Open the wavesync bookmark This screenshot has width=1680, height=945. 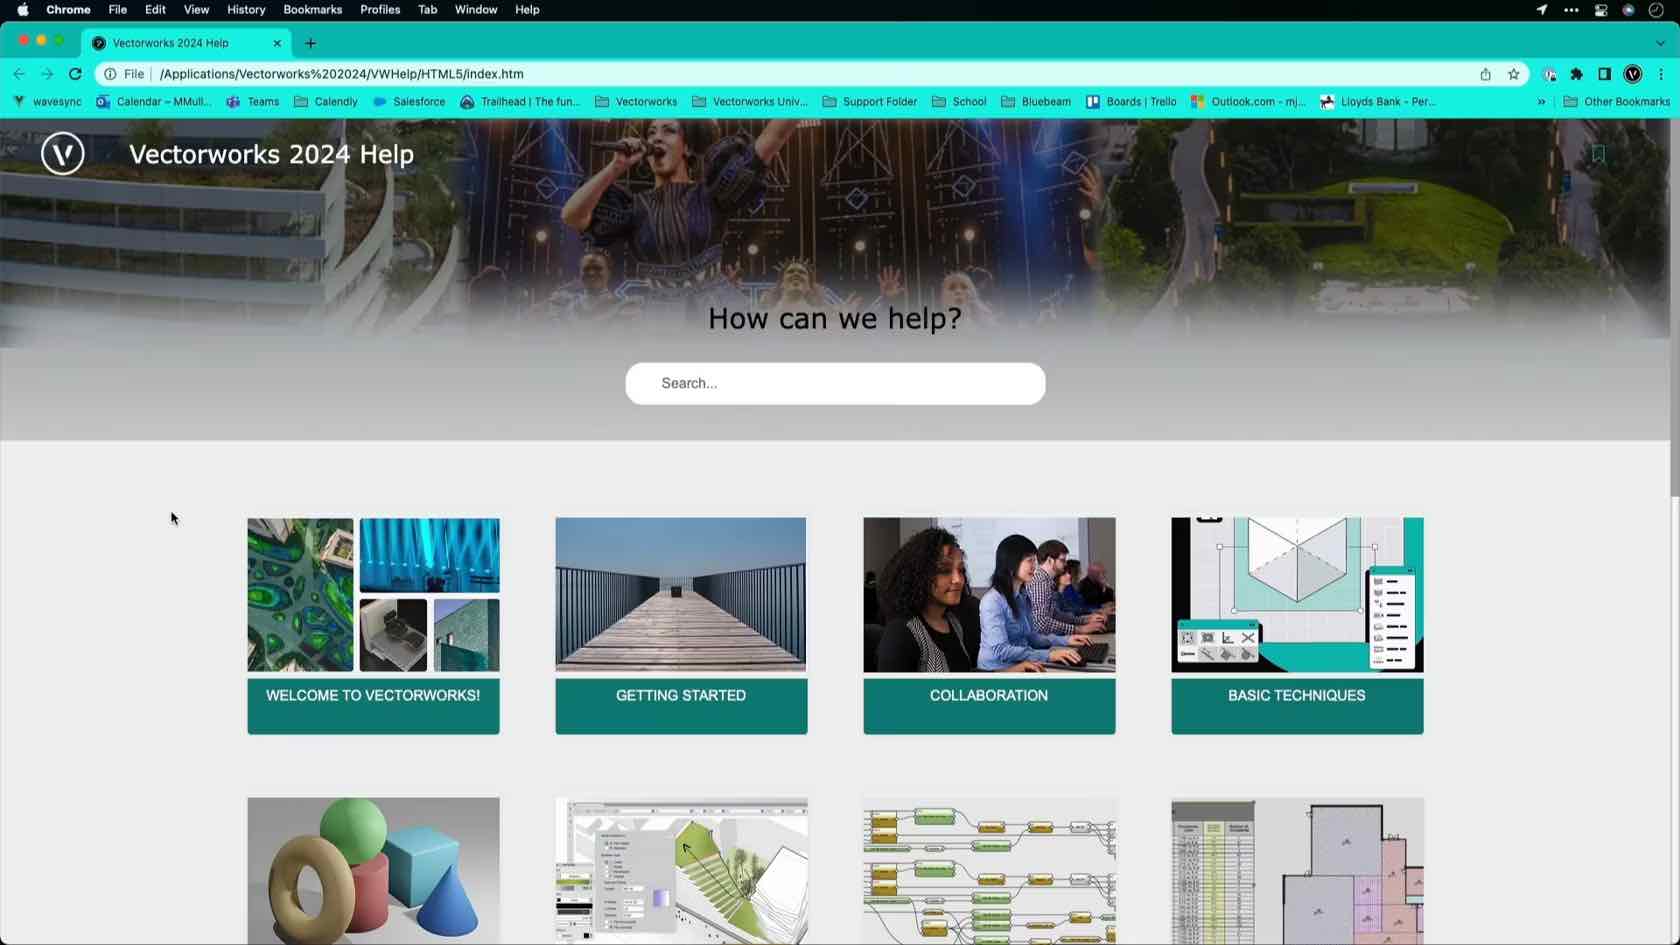click(x=48, y=102)
